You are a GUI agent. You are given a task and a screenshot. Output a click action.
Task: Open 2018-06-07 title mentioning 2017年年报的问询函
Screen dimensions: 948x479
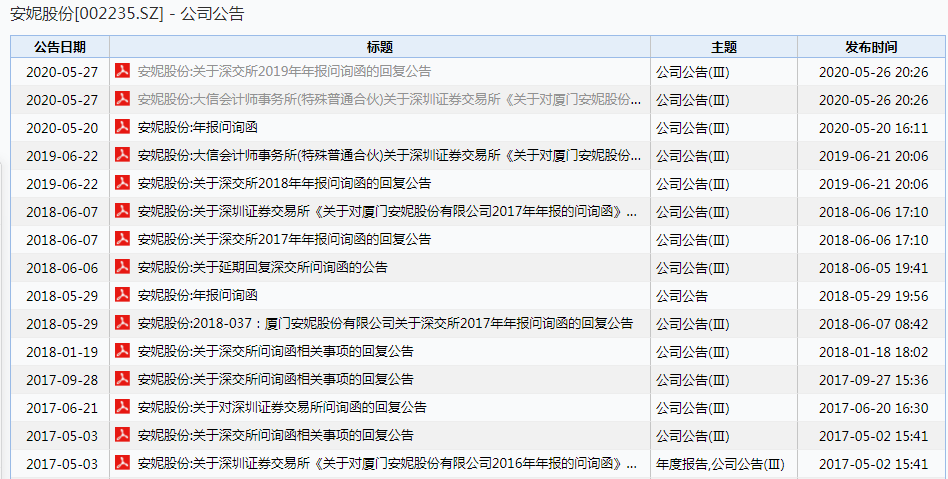388,211
